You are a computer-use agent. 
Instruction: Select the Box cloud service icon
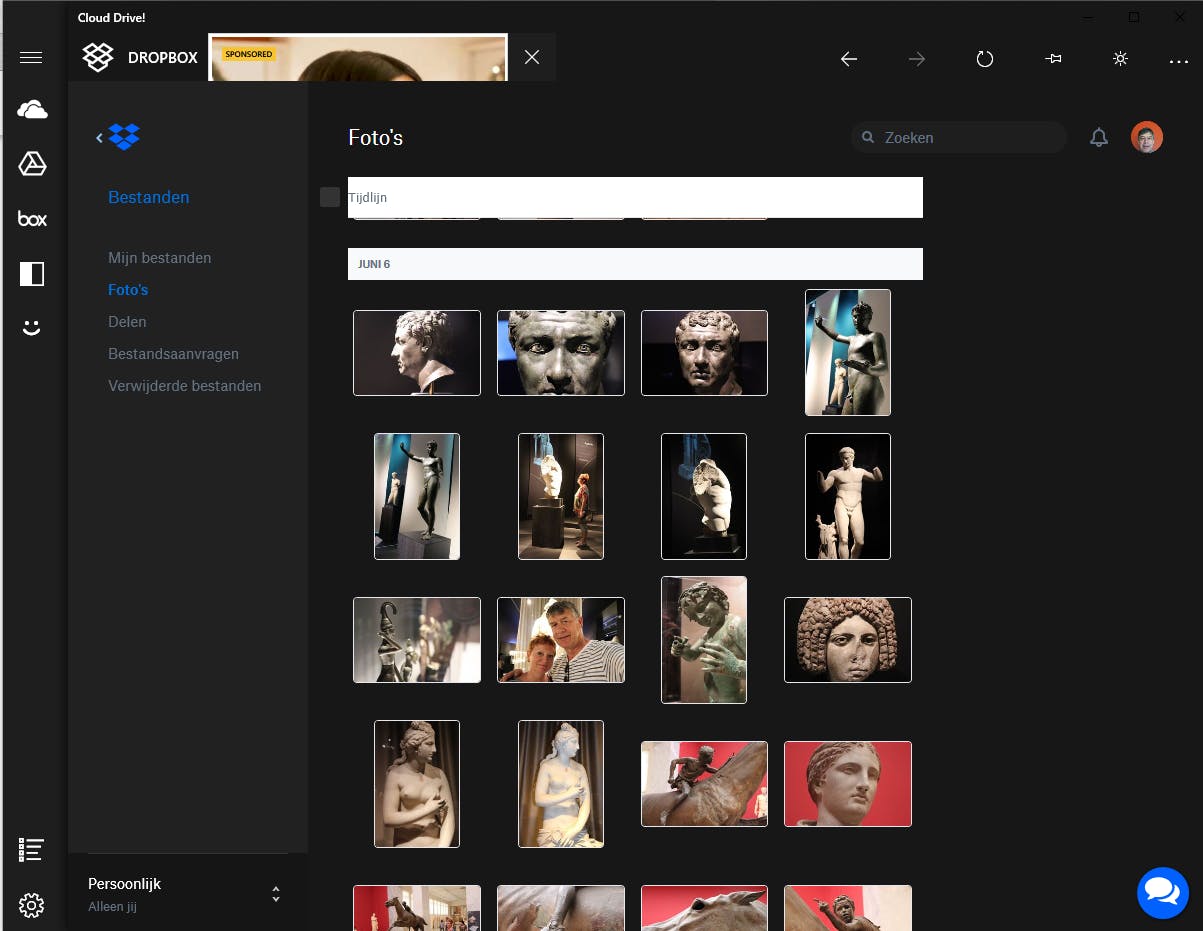[x=32, y=219]
